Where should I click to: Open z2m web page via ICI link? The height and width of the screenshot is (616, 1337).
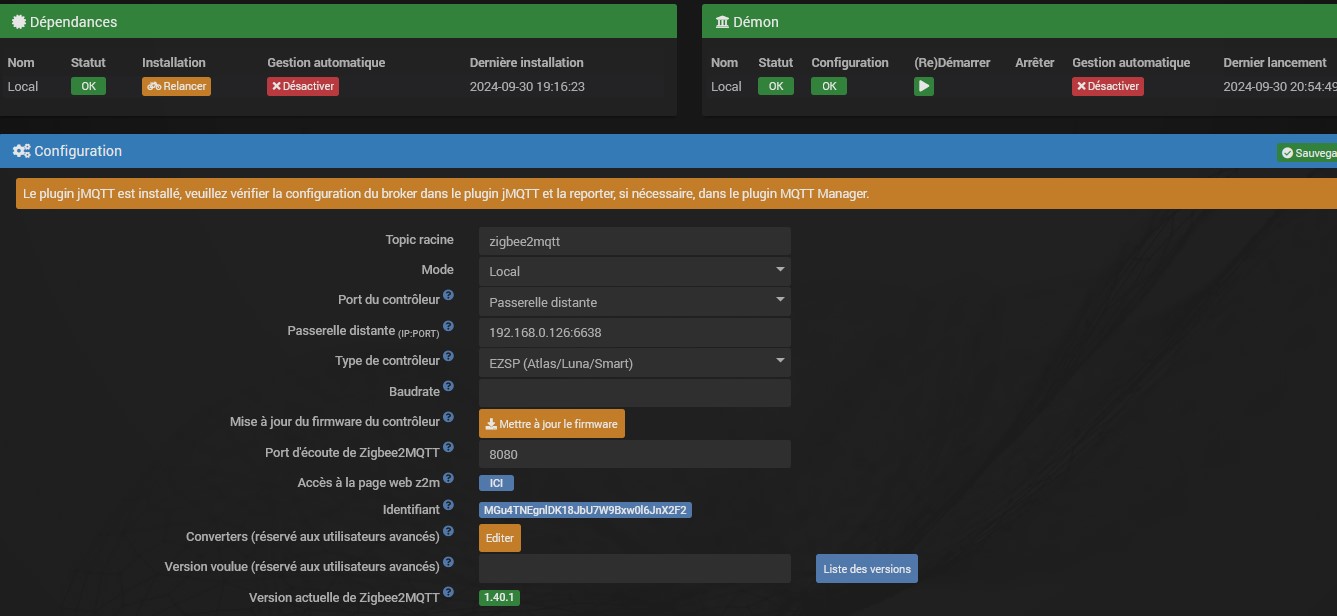[x=496, y=483]
